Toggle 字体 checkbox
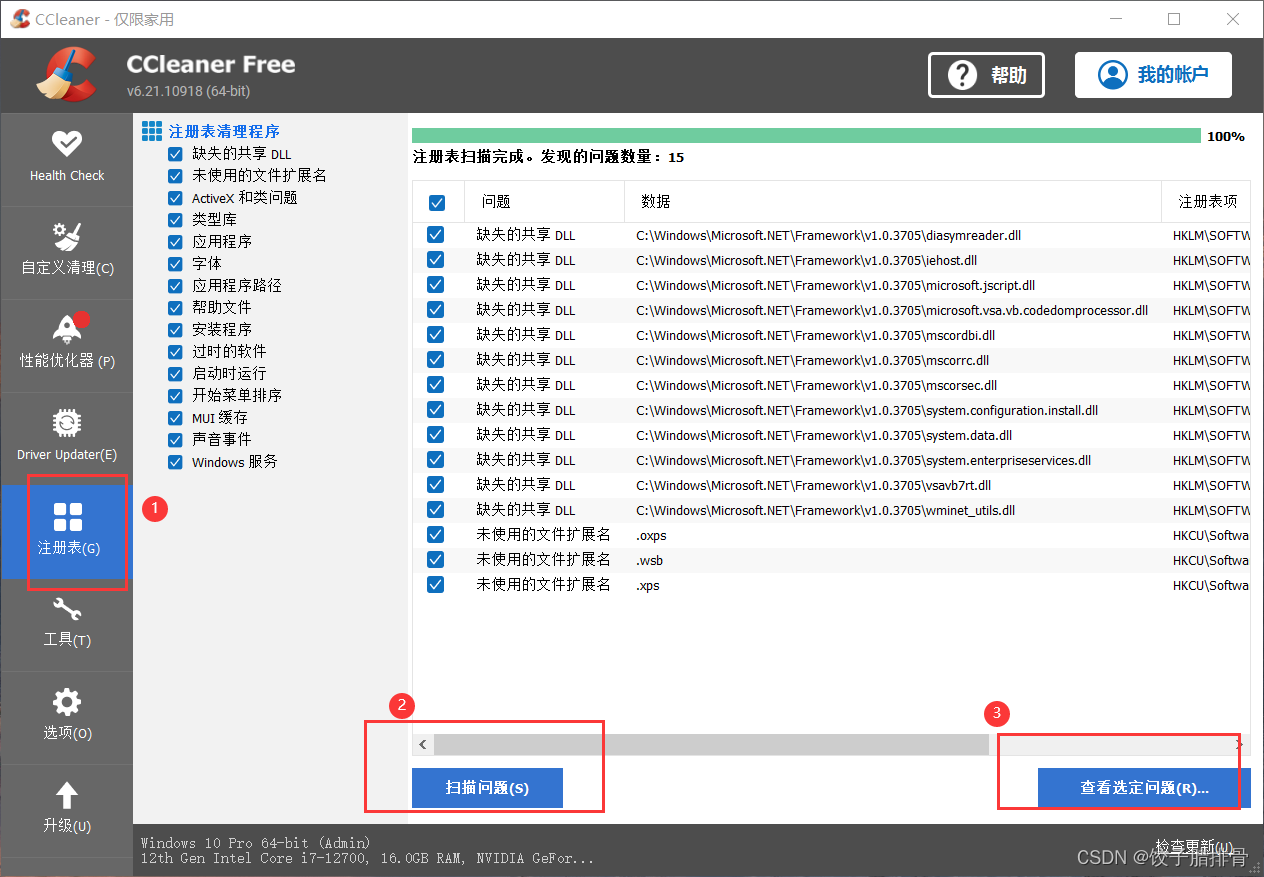The width and height of the screenshot is (1264, 877). (175, 264)
